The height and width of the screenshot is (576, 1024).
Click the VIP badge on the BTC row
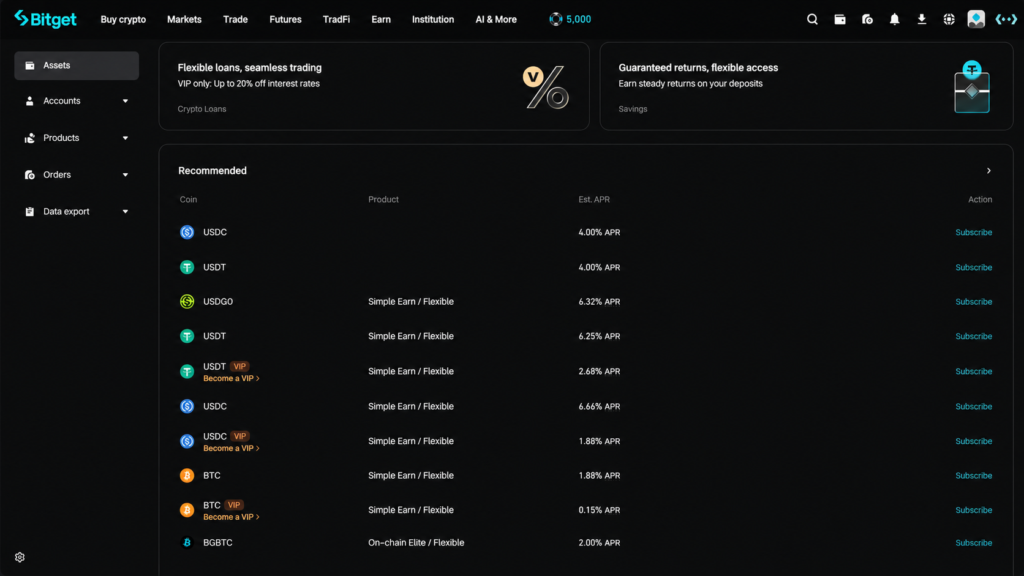(234, 505)
